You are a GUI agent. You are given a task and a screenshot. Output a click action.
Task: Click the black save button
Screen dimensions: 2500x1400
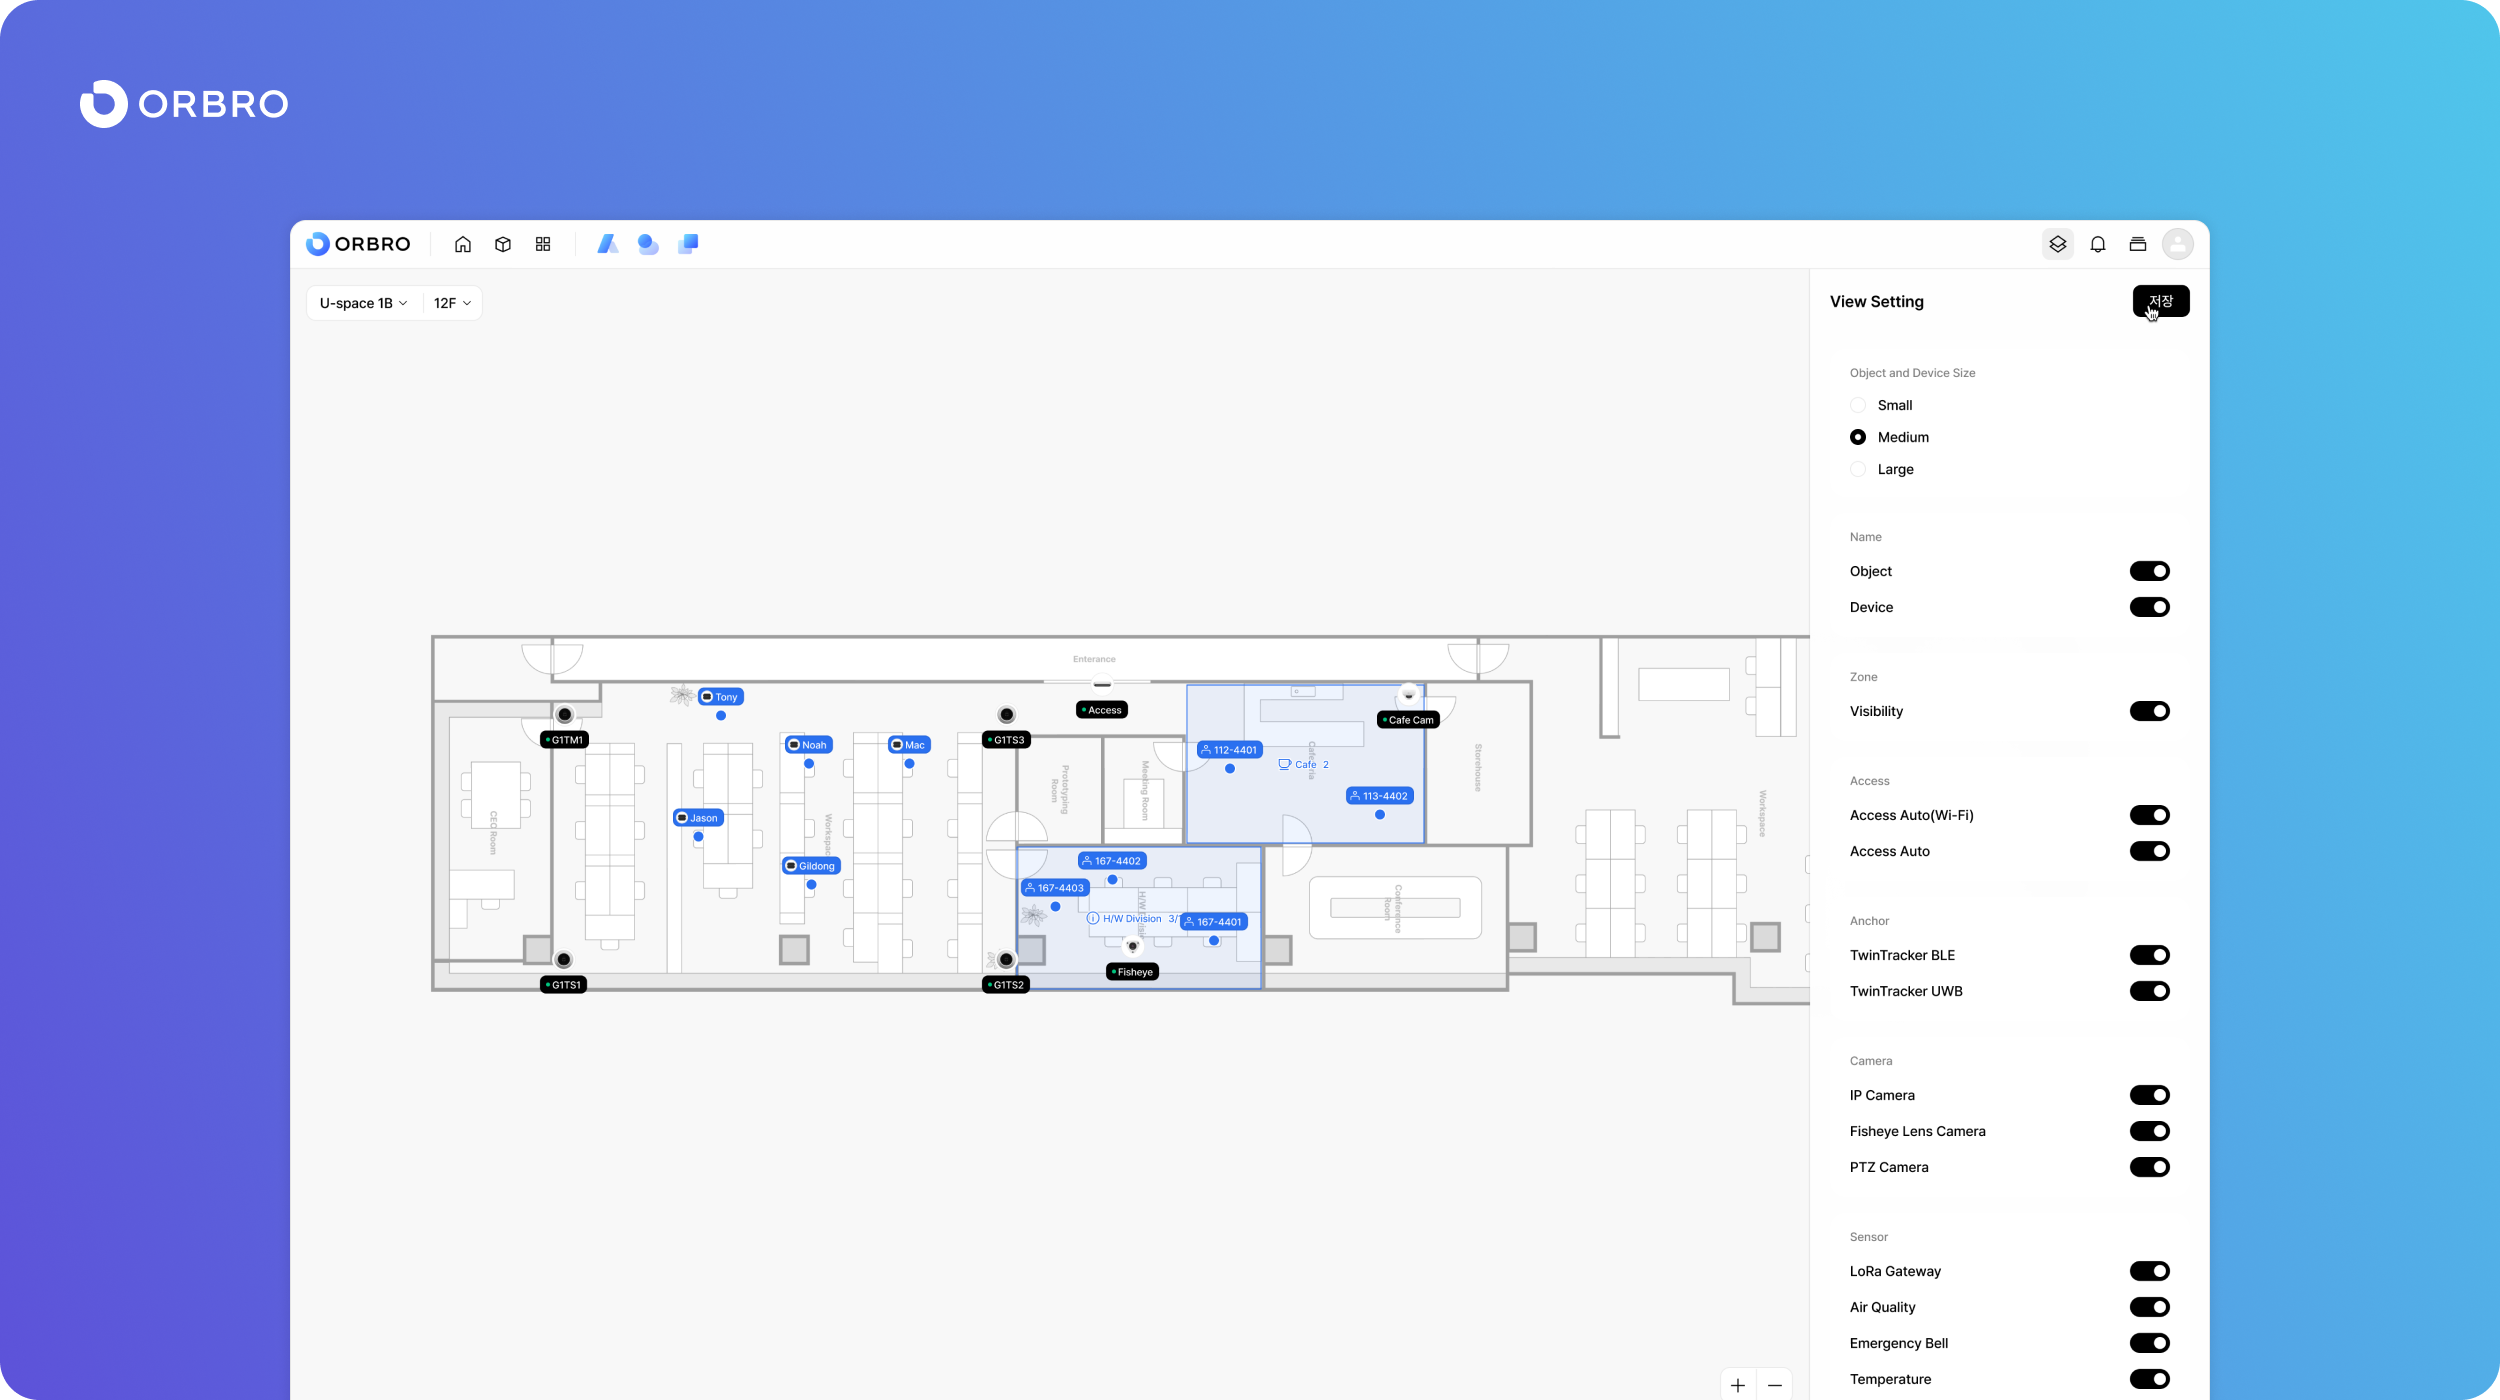[x=2160, y=301]
